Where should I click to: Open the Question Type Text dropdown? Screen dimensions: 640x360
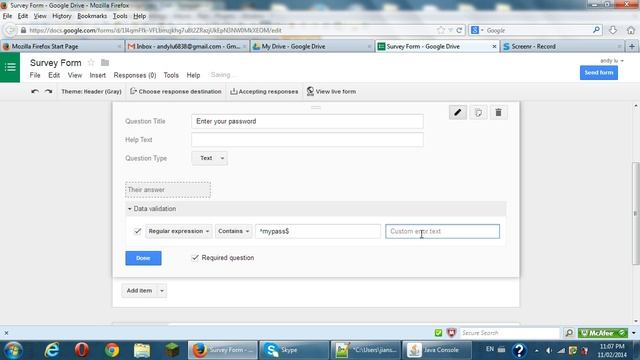[x=209, y=158]
